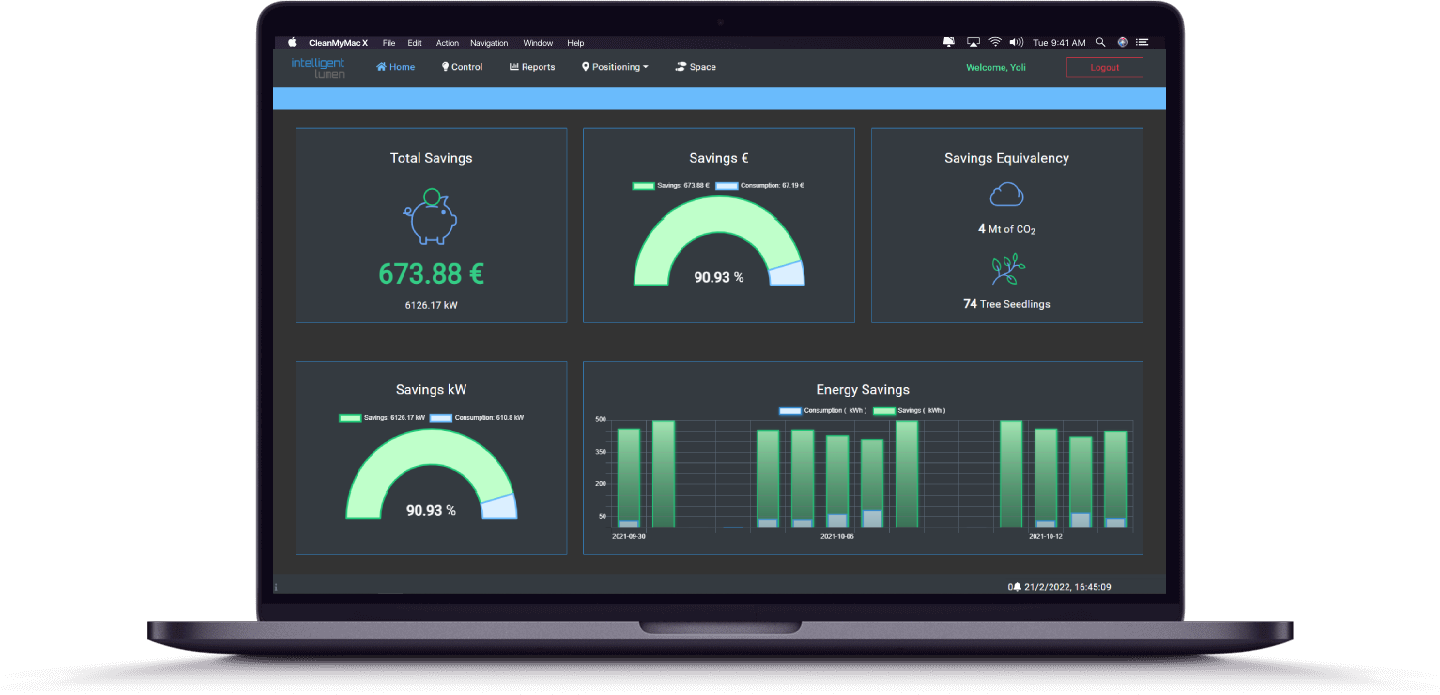Click the notification bell in status bar
1440x695 pixels.
1016,587
